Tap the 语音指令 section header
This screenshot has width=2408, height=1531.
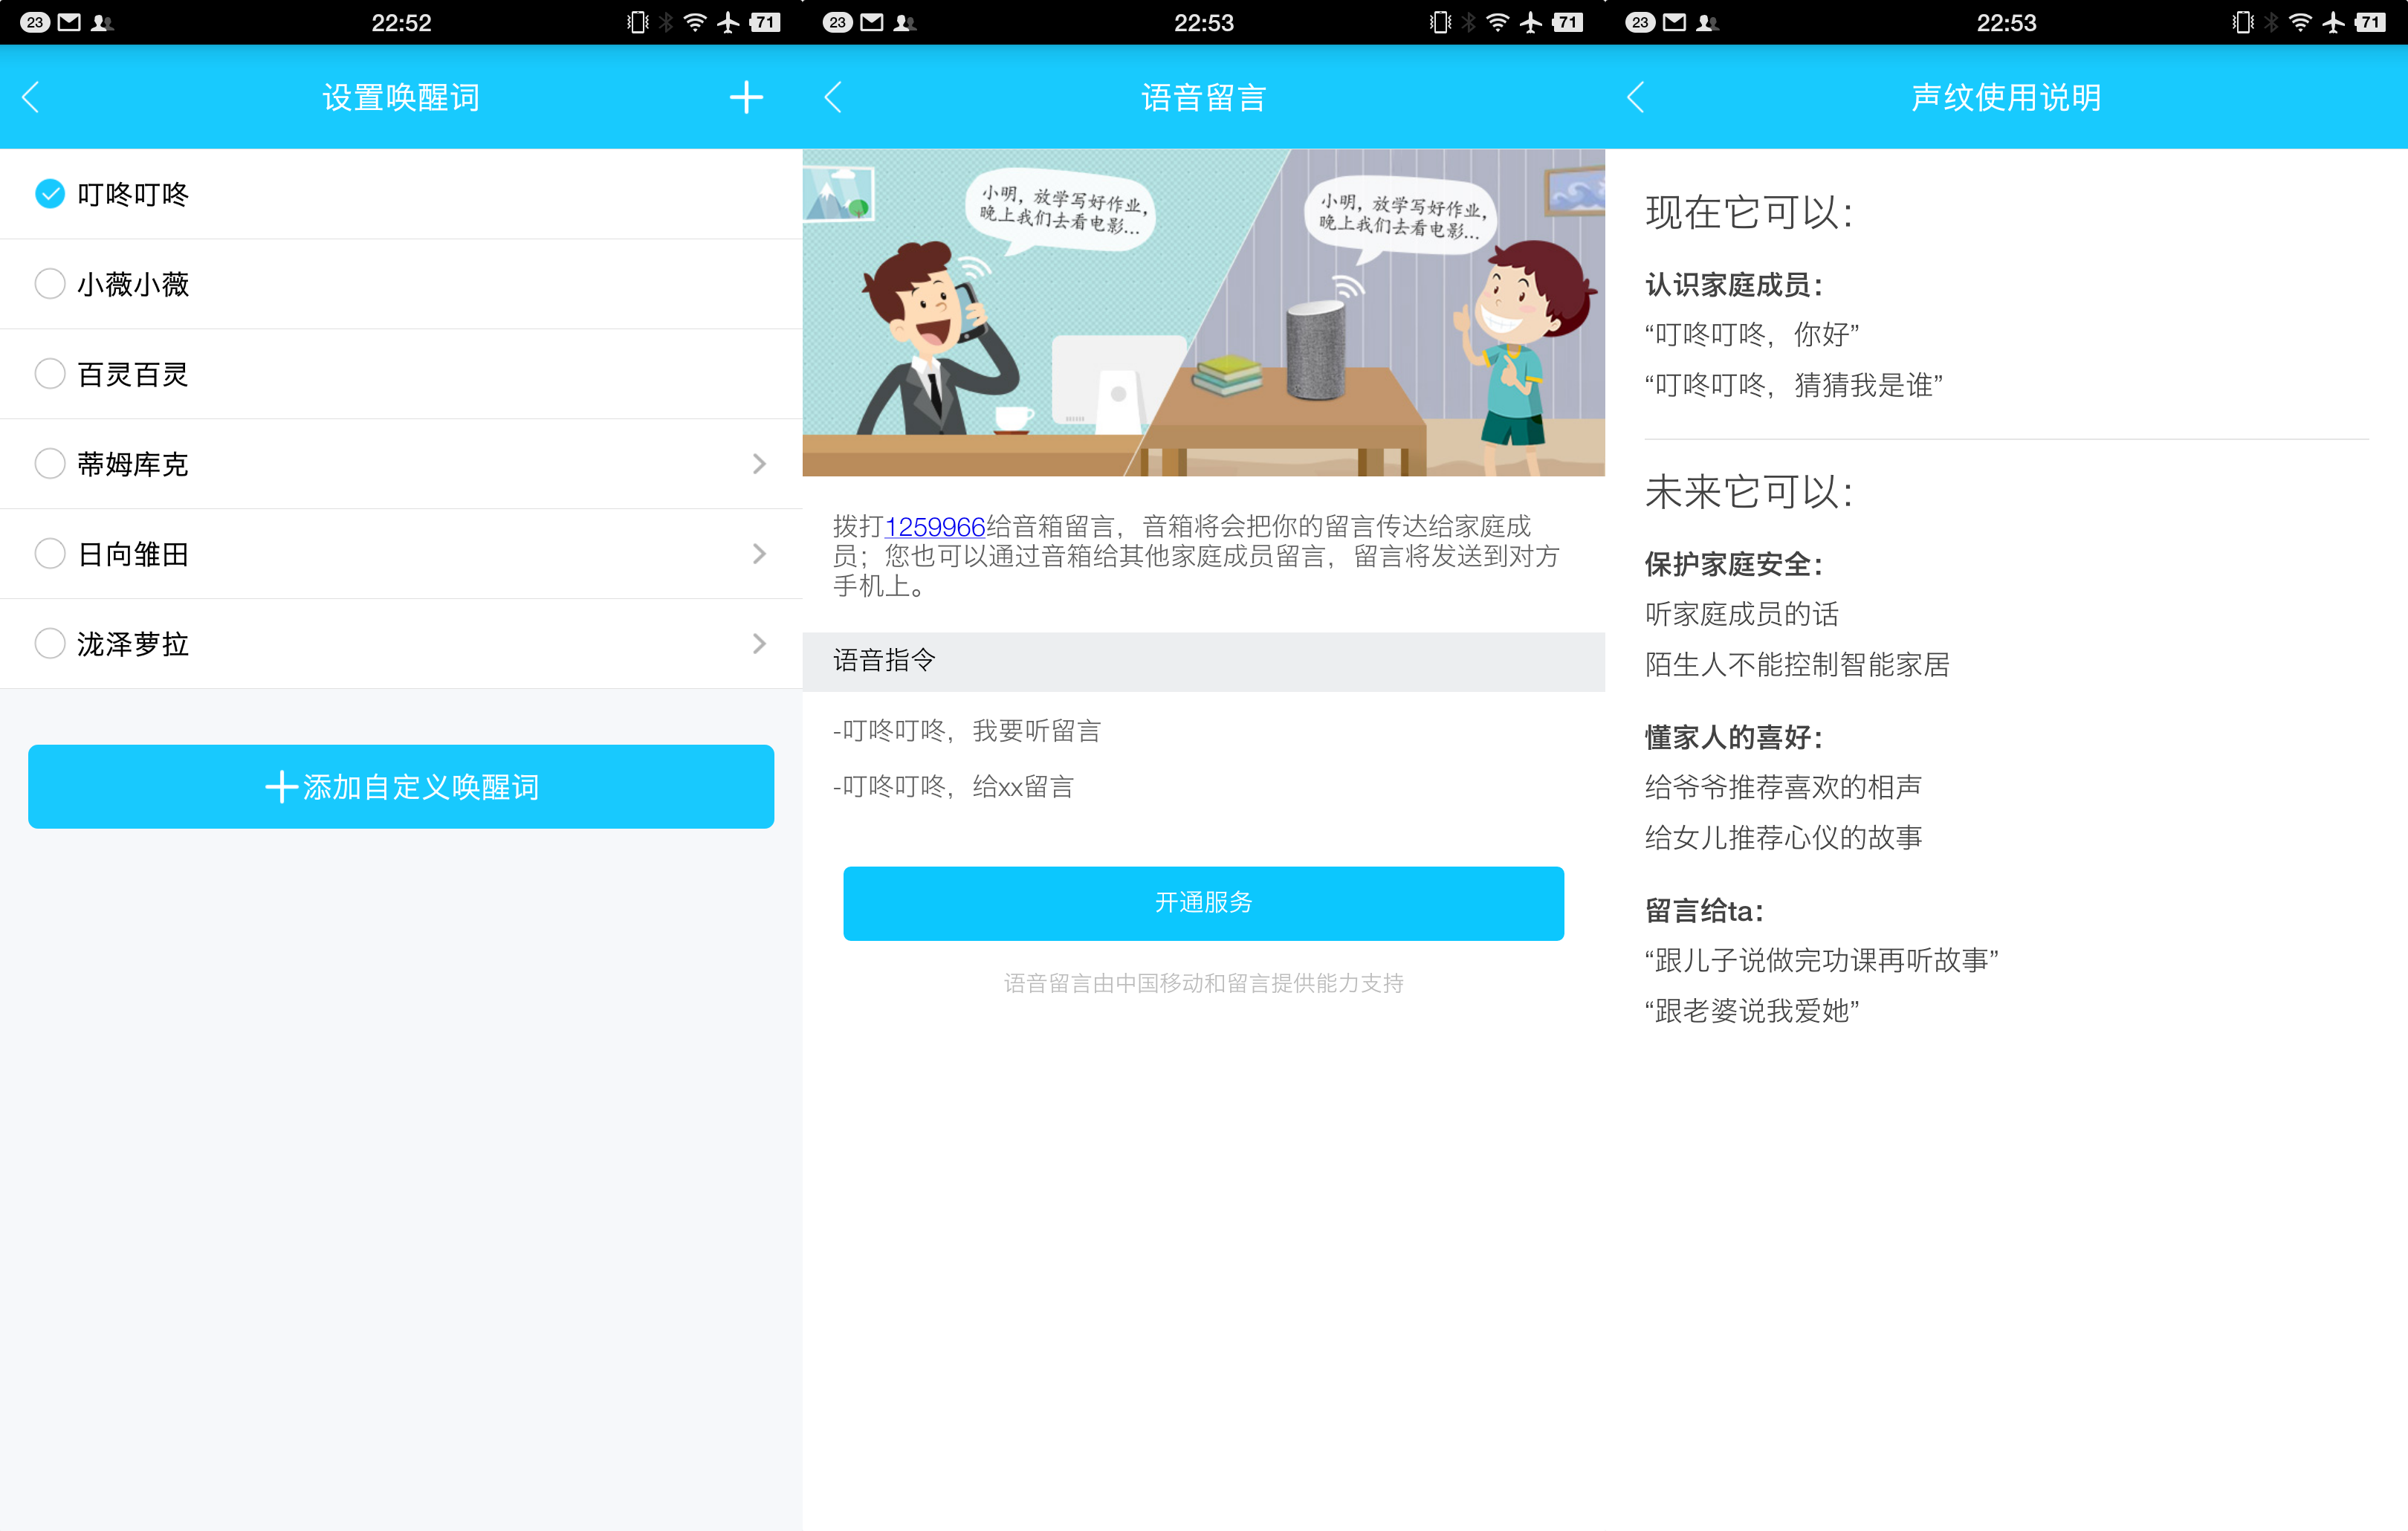[x=1203, y=661]
